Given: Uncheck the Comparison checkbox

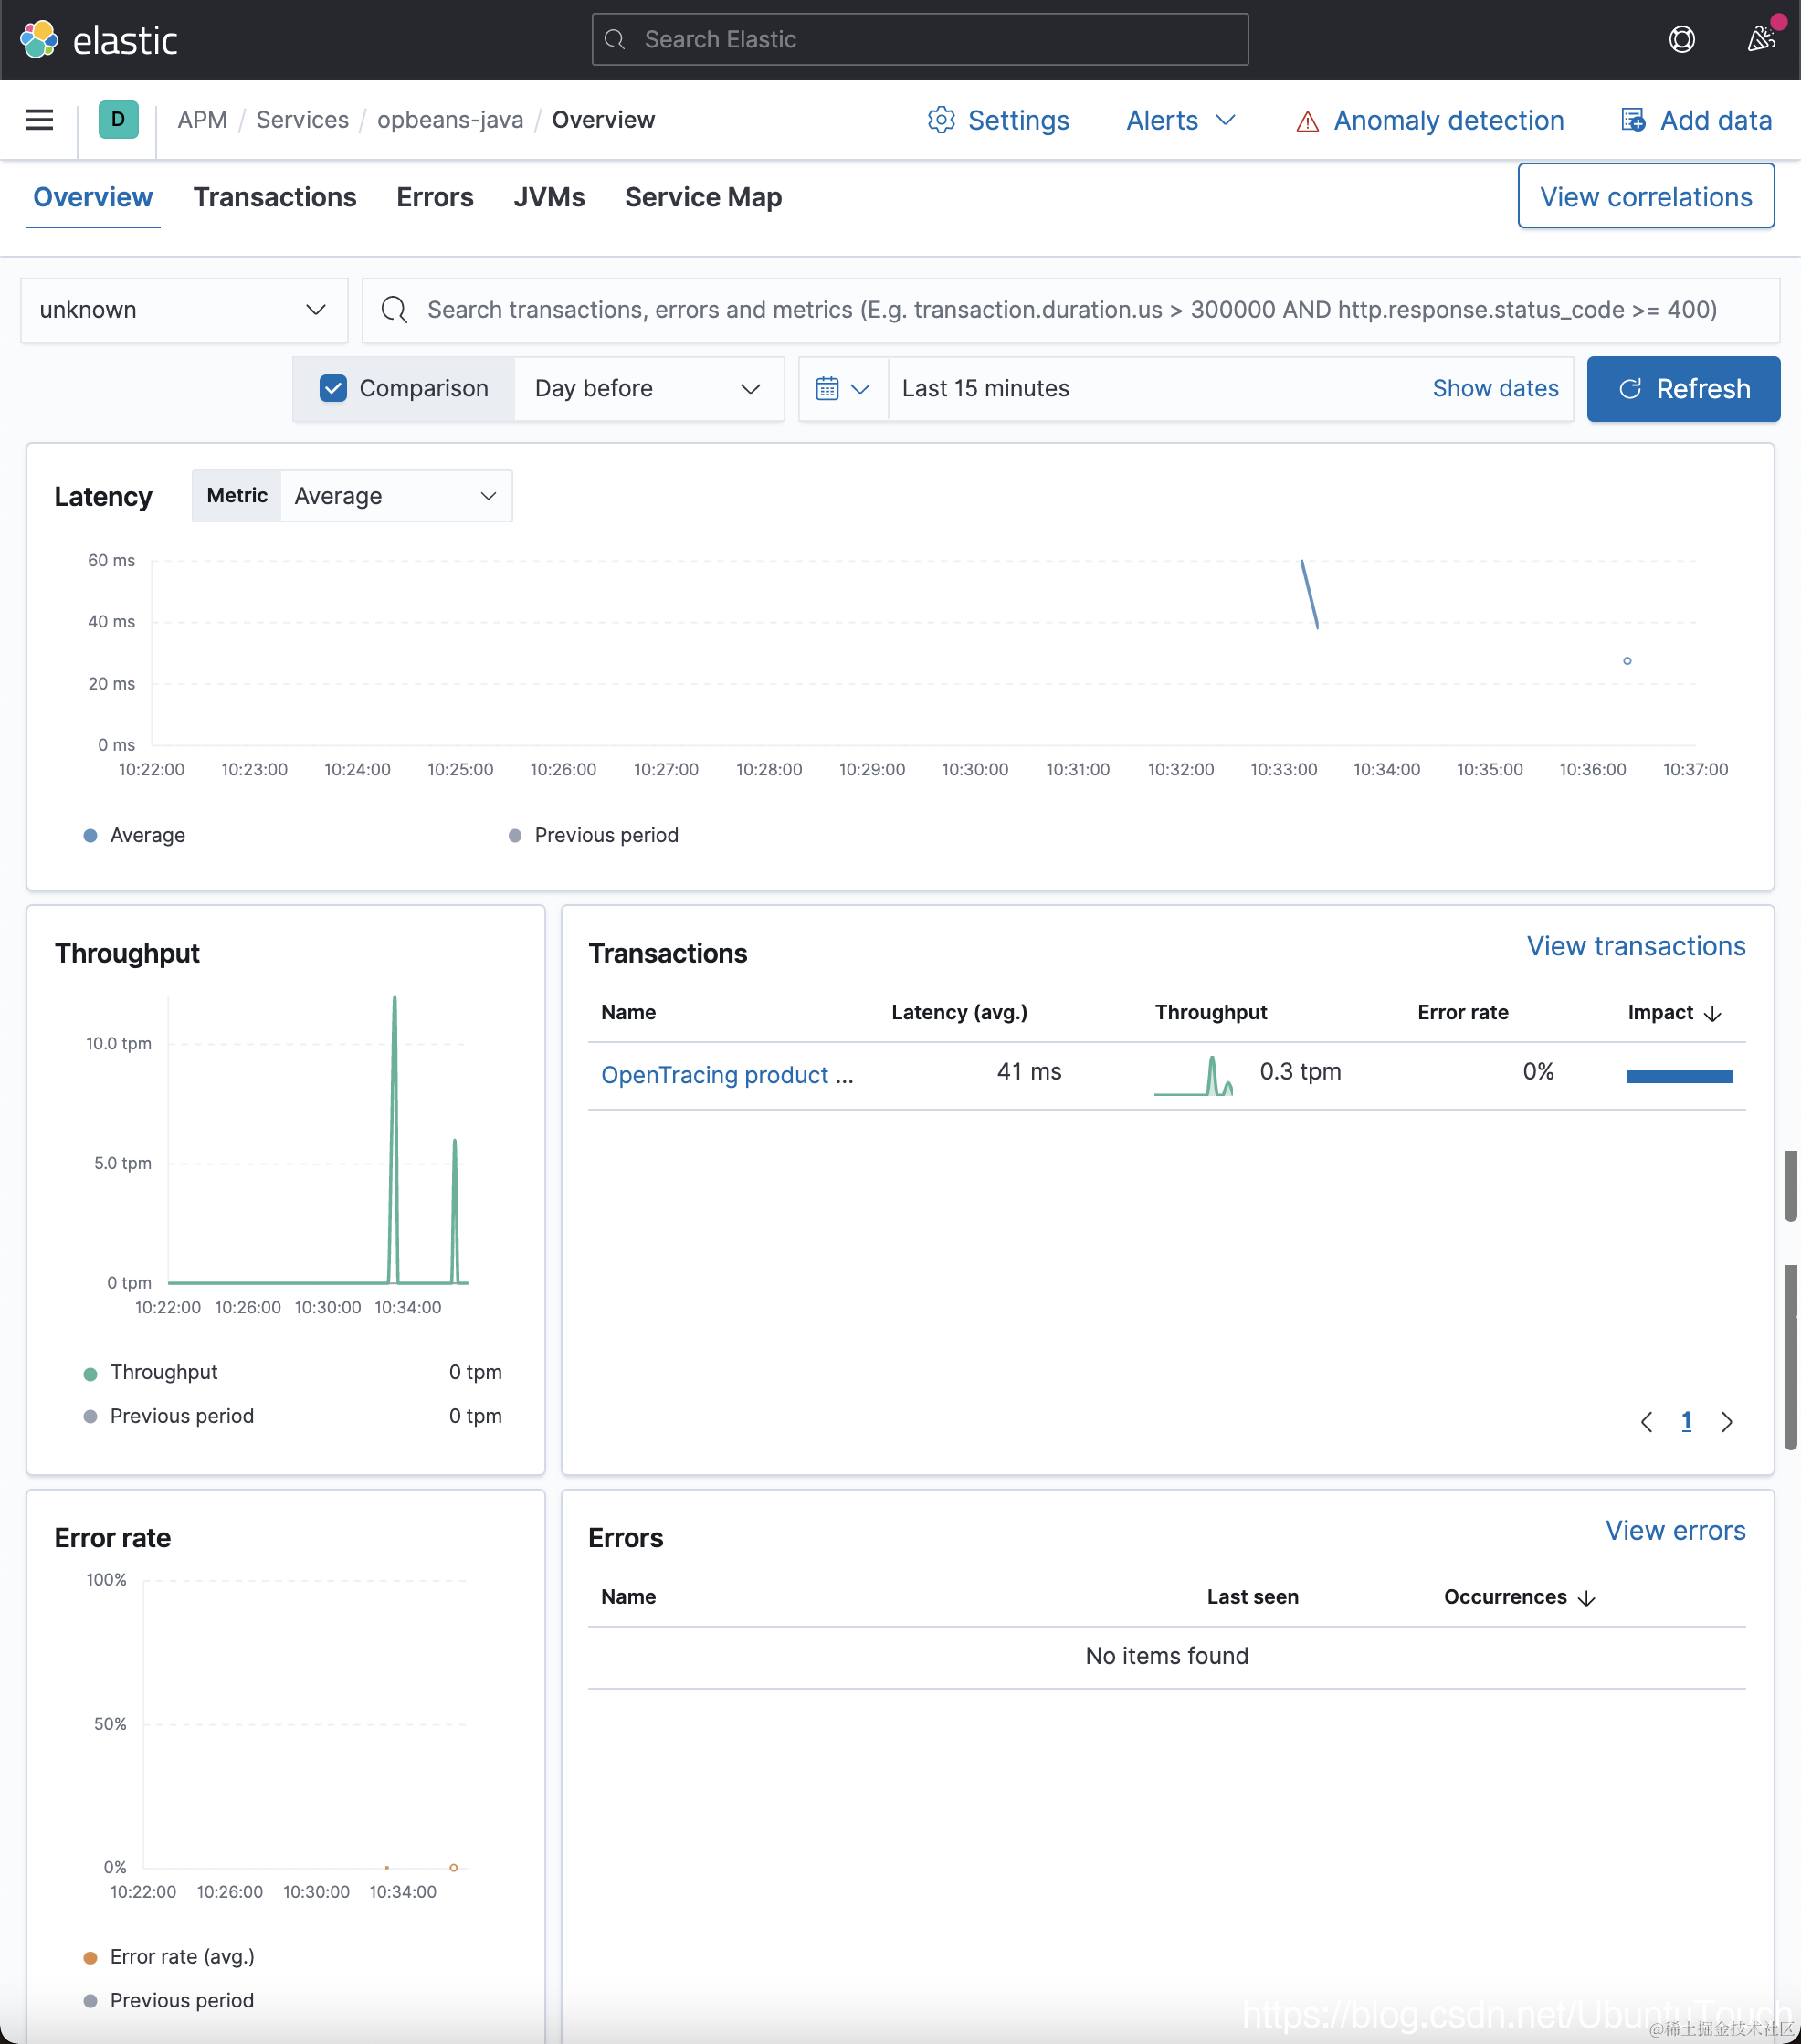Looking at the screenshot, I should tap(333, 389).
